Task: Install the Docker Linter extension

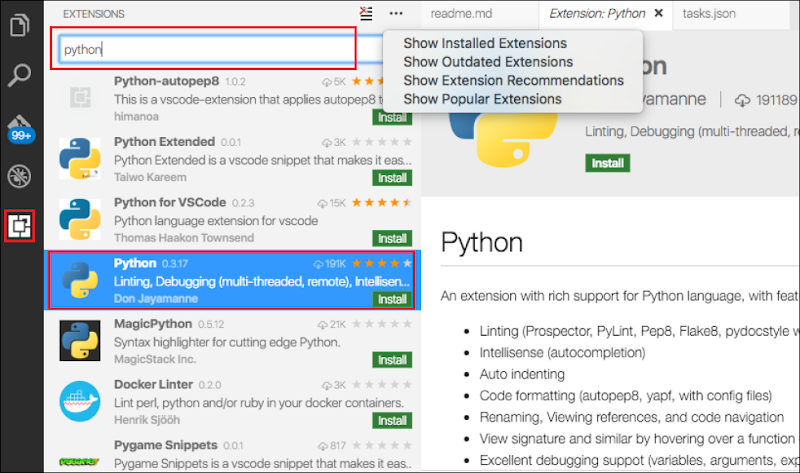Action: pos(392,421)
